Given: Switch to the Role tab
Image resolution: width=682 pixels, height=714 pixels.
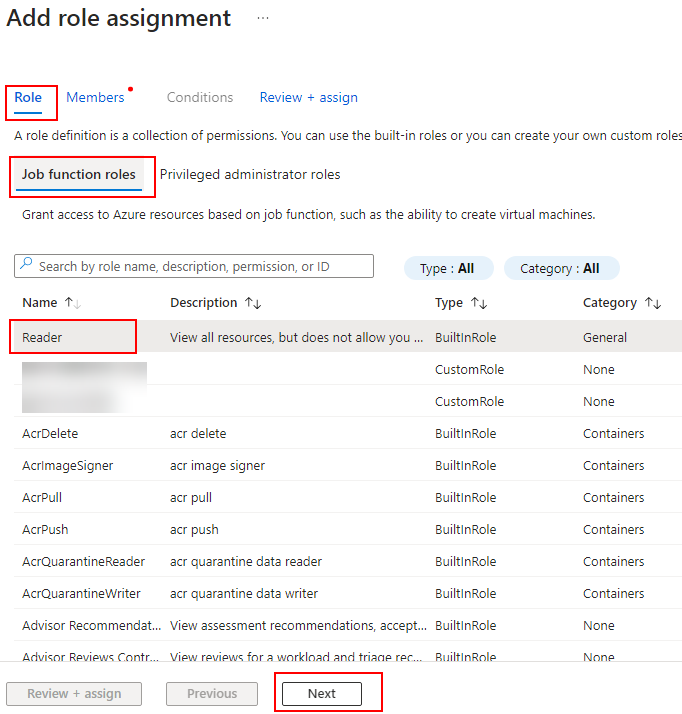Looking at the screenshot, I should (28, 97).
